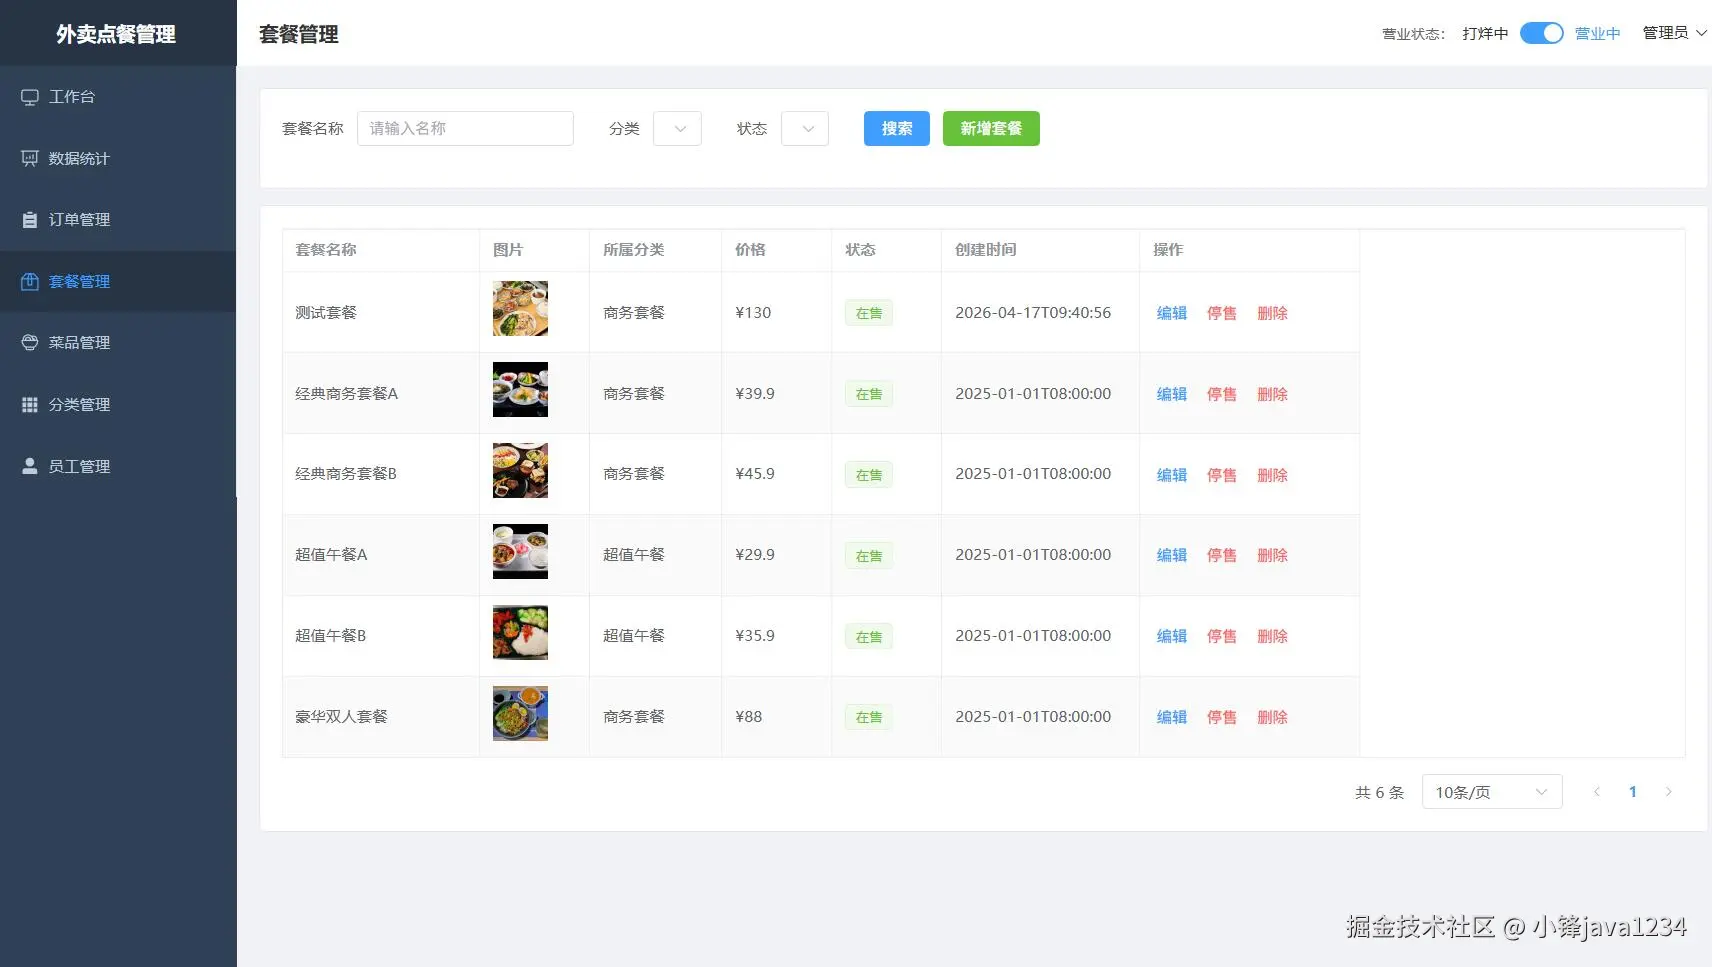The width and height of the screenshot is (1712, 967).
Task: Open 订单管理 menu item
Action: pyautogui.click(x=118, y=220)
